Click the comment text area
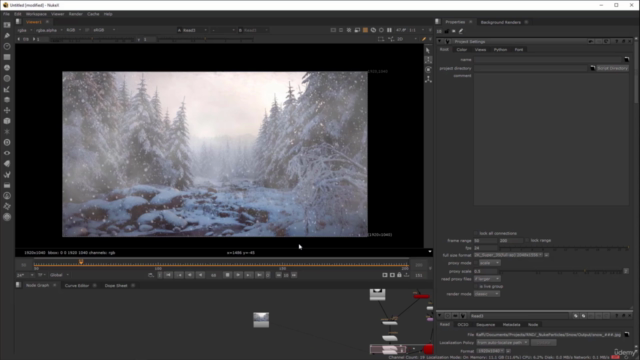 click(551, 139)
